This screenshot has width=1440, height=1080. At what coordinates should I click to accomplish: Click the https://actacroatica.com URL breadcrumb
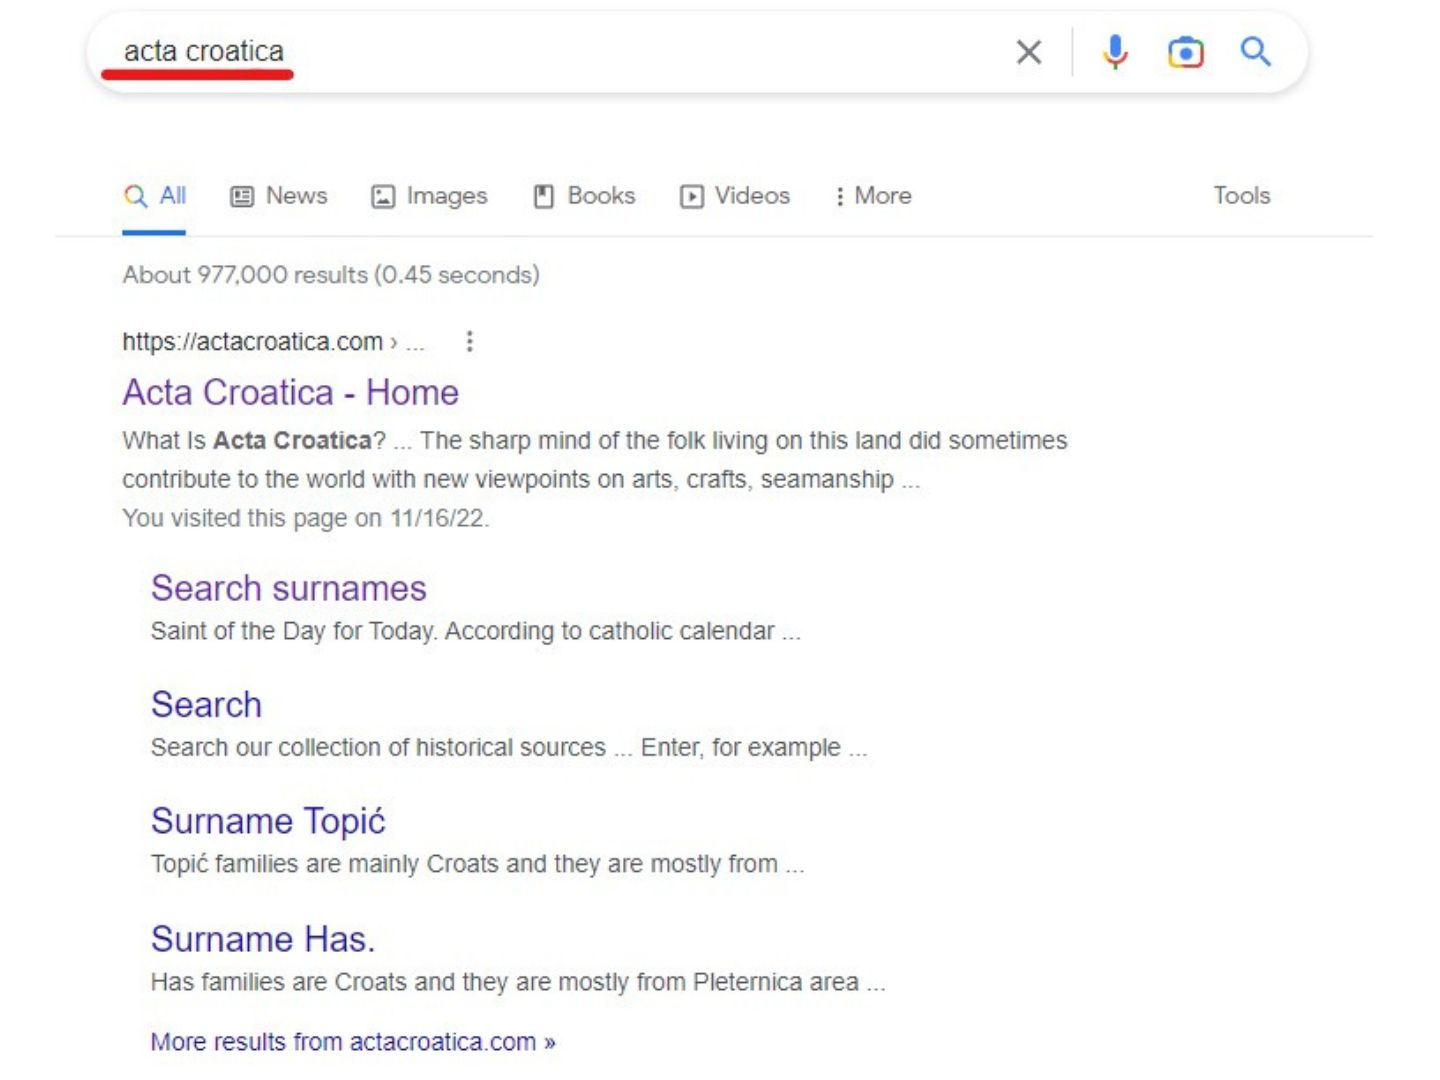point(273,342)
